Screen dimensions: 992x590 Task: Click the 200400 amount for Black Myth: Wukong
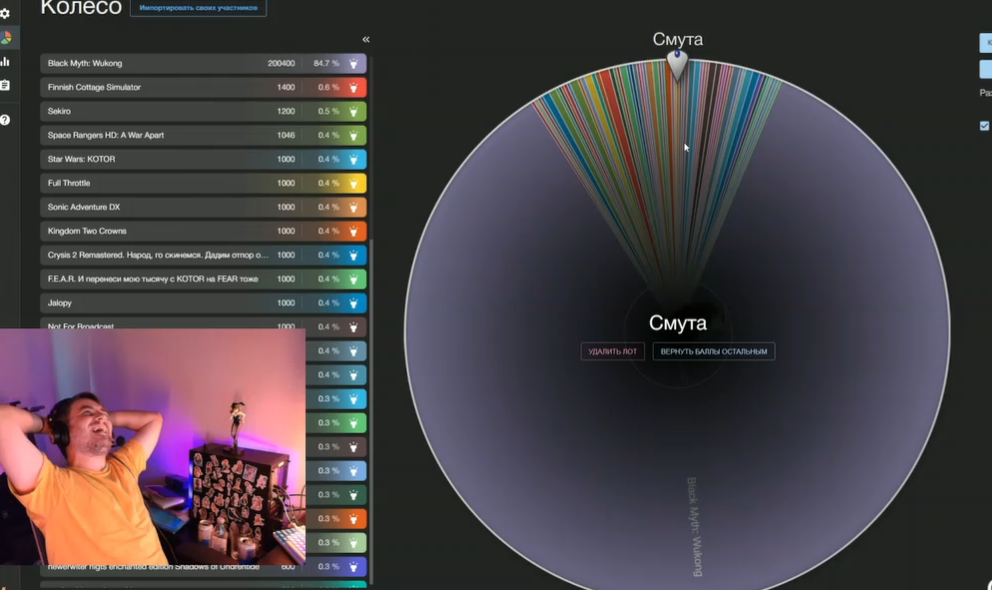281,63
